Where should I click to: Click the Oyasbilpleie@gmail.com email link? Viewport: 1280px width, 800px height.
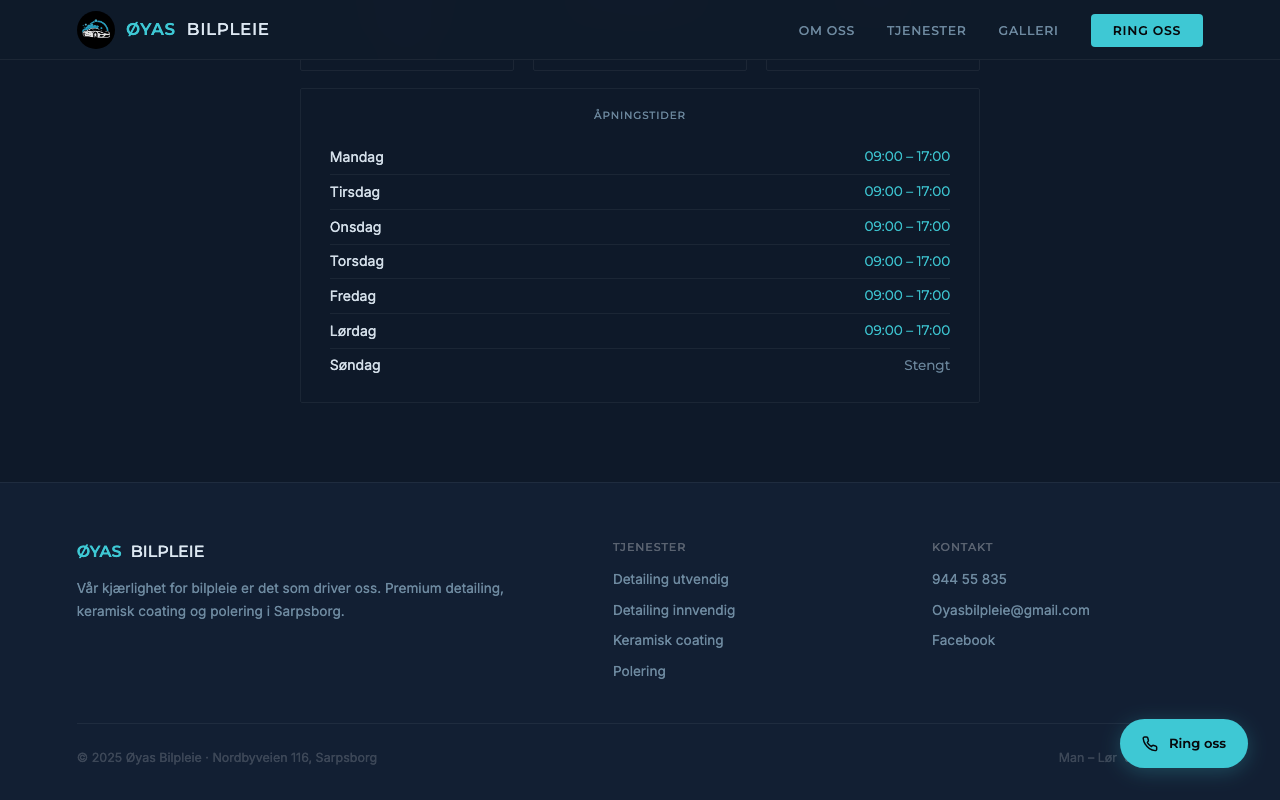pos(1010,610)
